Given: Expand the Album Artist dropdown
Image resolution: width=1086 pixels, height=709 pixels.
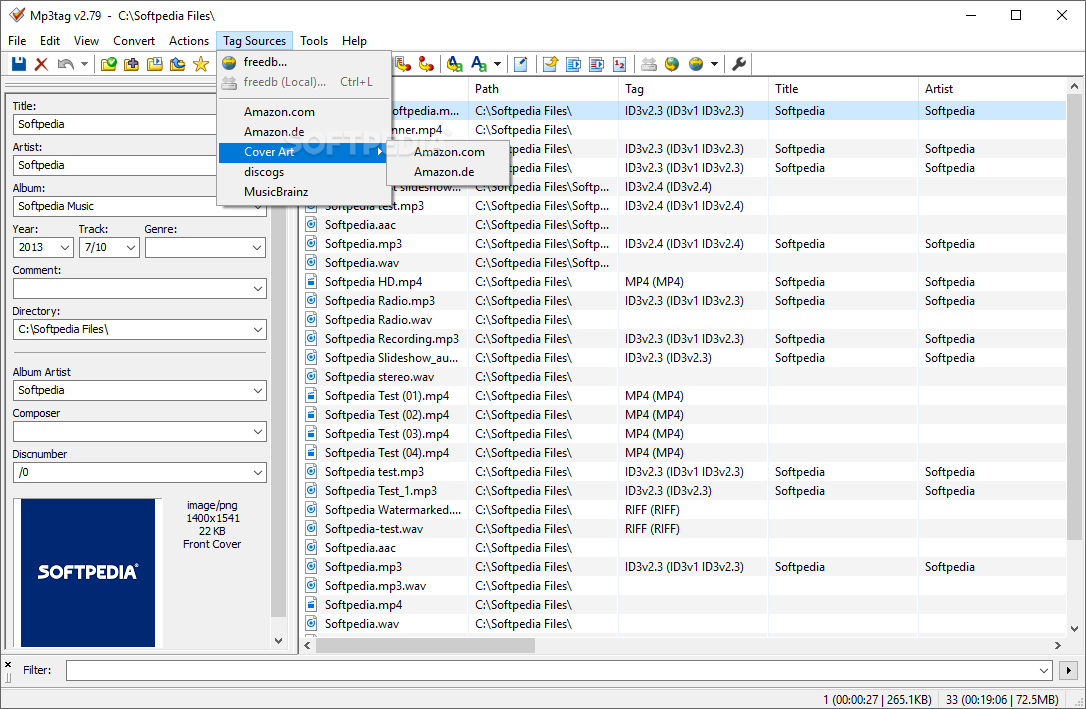Looking at the screenshot, I should (x=258, y=391).
